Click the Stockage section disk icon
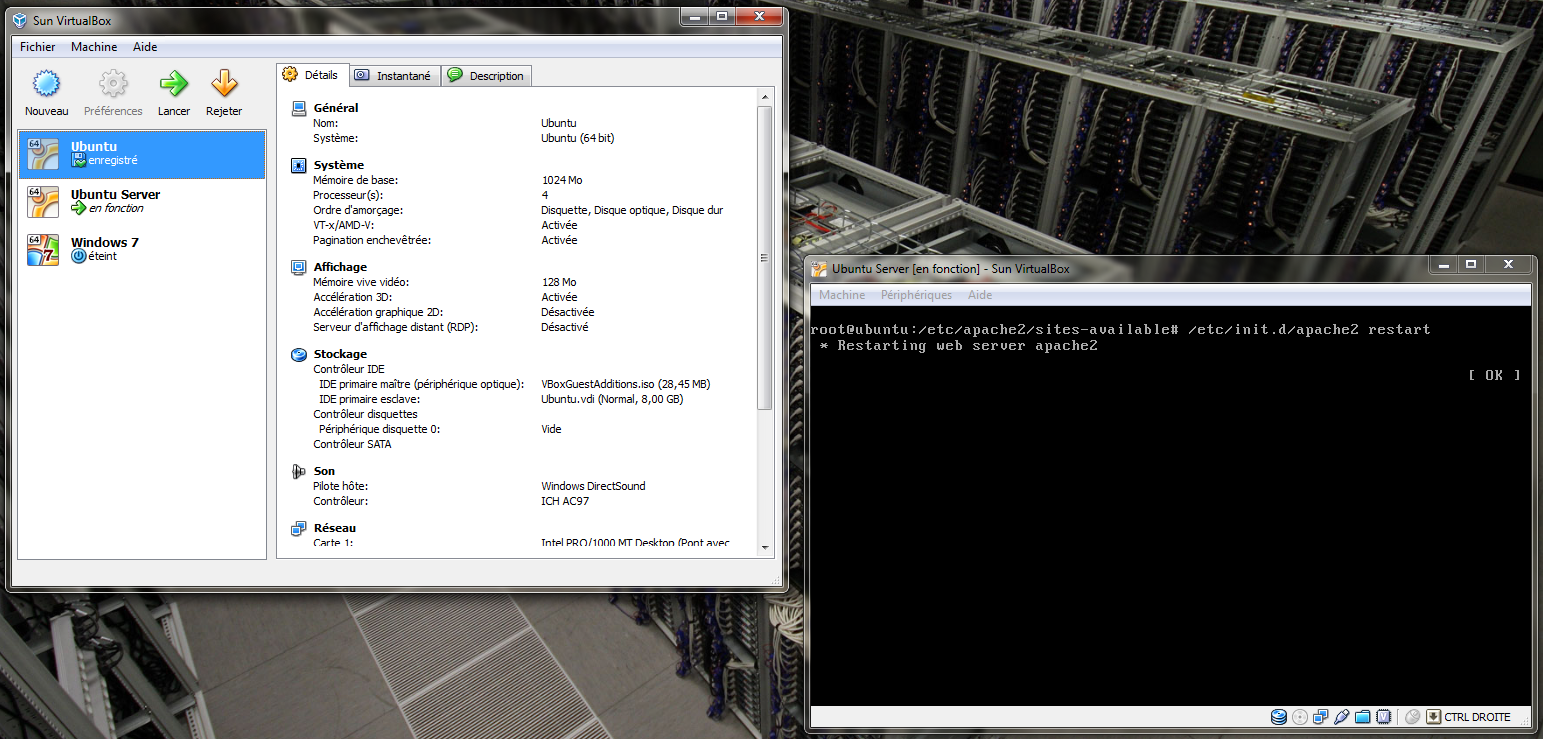Screen dimensions: 1543x739 (x=298, y=354)
